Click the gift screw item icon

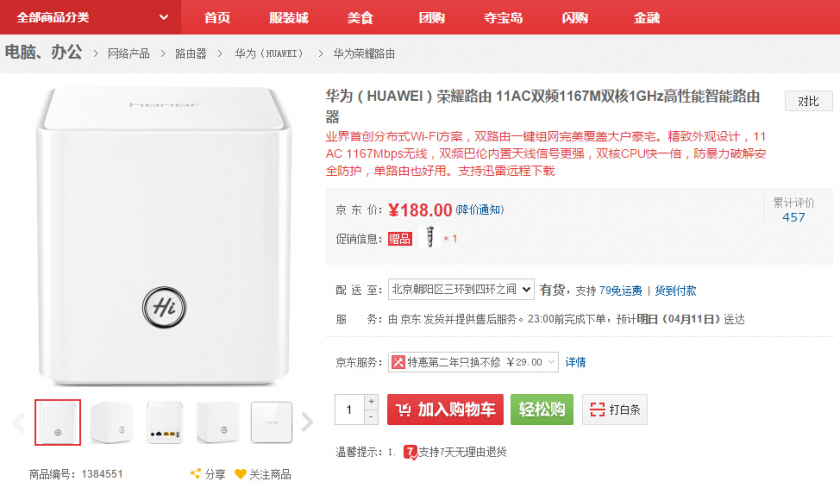pos(430,238)
